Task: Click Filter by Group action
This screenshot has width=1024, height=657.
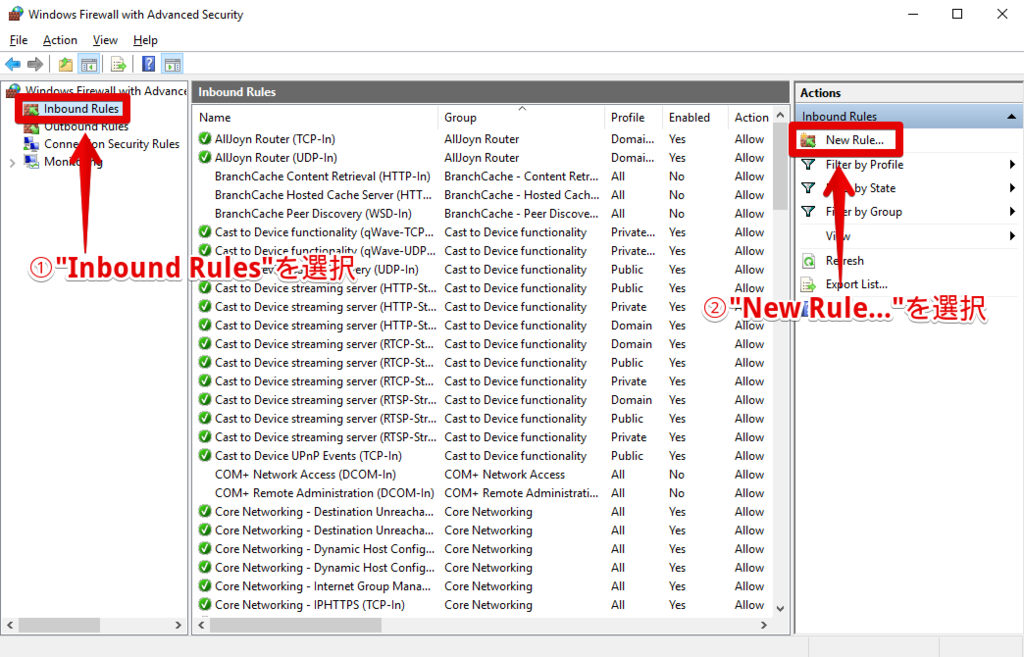Action: [x=863, y=212]
